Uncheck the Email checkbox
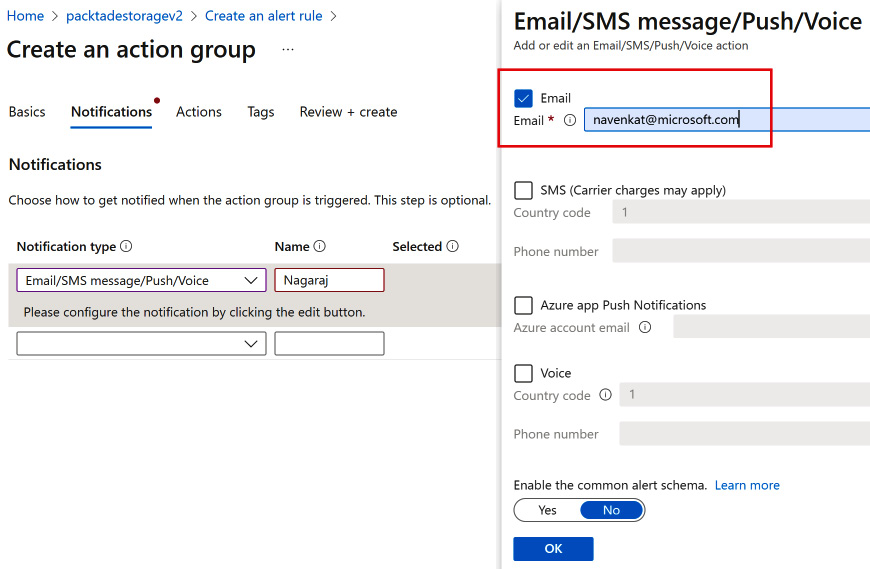Screen dimensions: 870x569 point(523,98)
